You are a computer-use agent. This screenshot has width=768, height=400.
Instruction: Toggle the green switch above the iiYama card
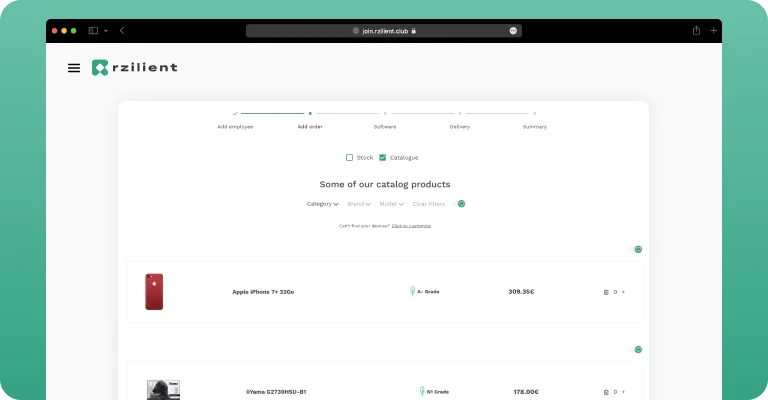636,349
